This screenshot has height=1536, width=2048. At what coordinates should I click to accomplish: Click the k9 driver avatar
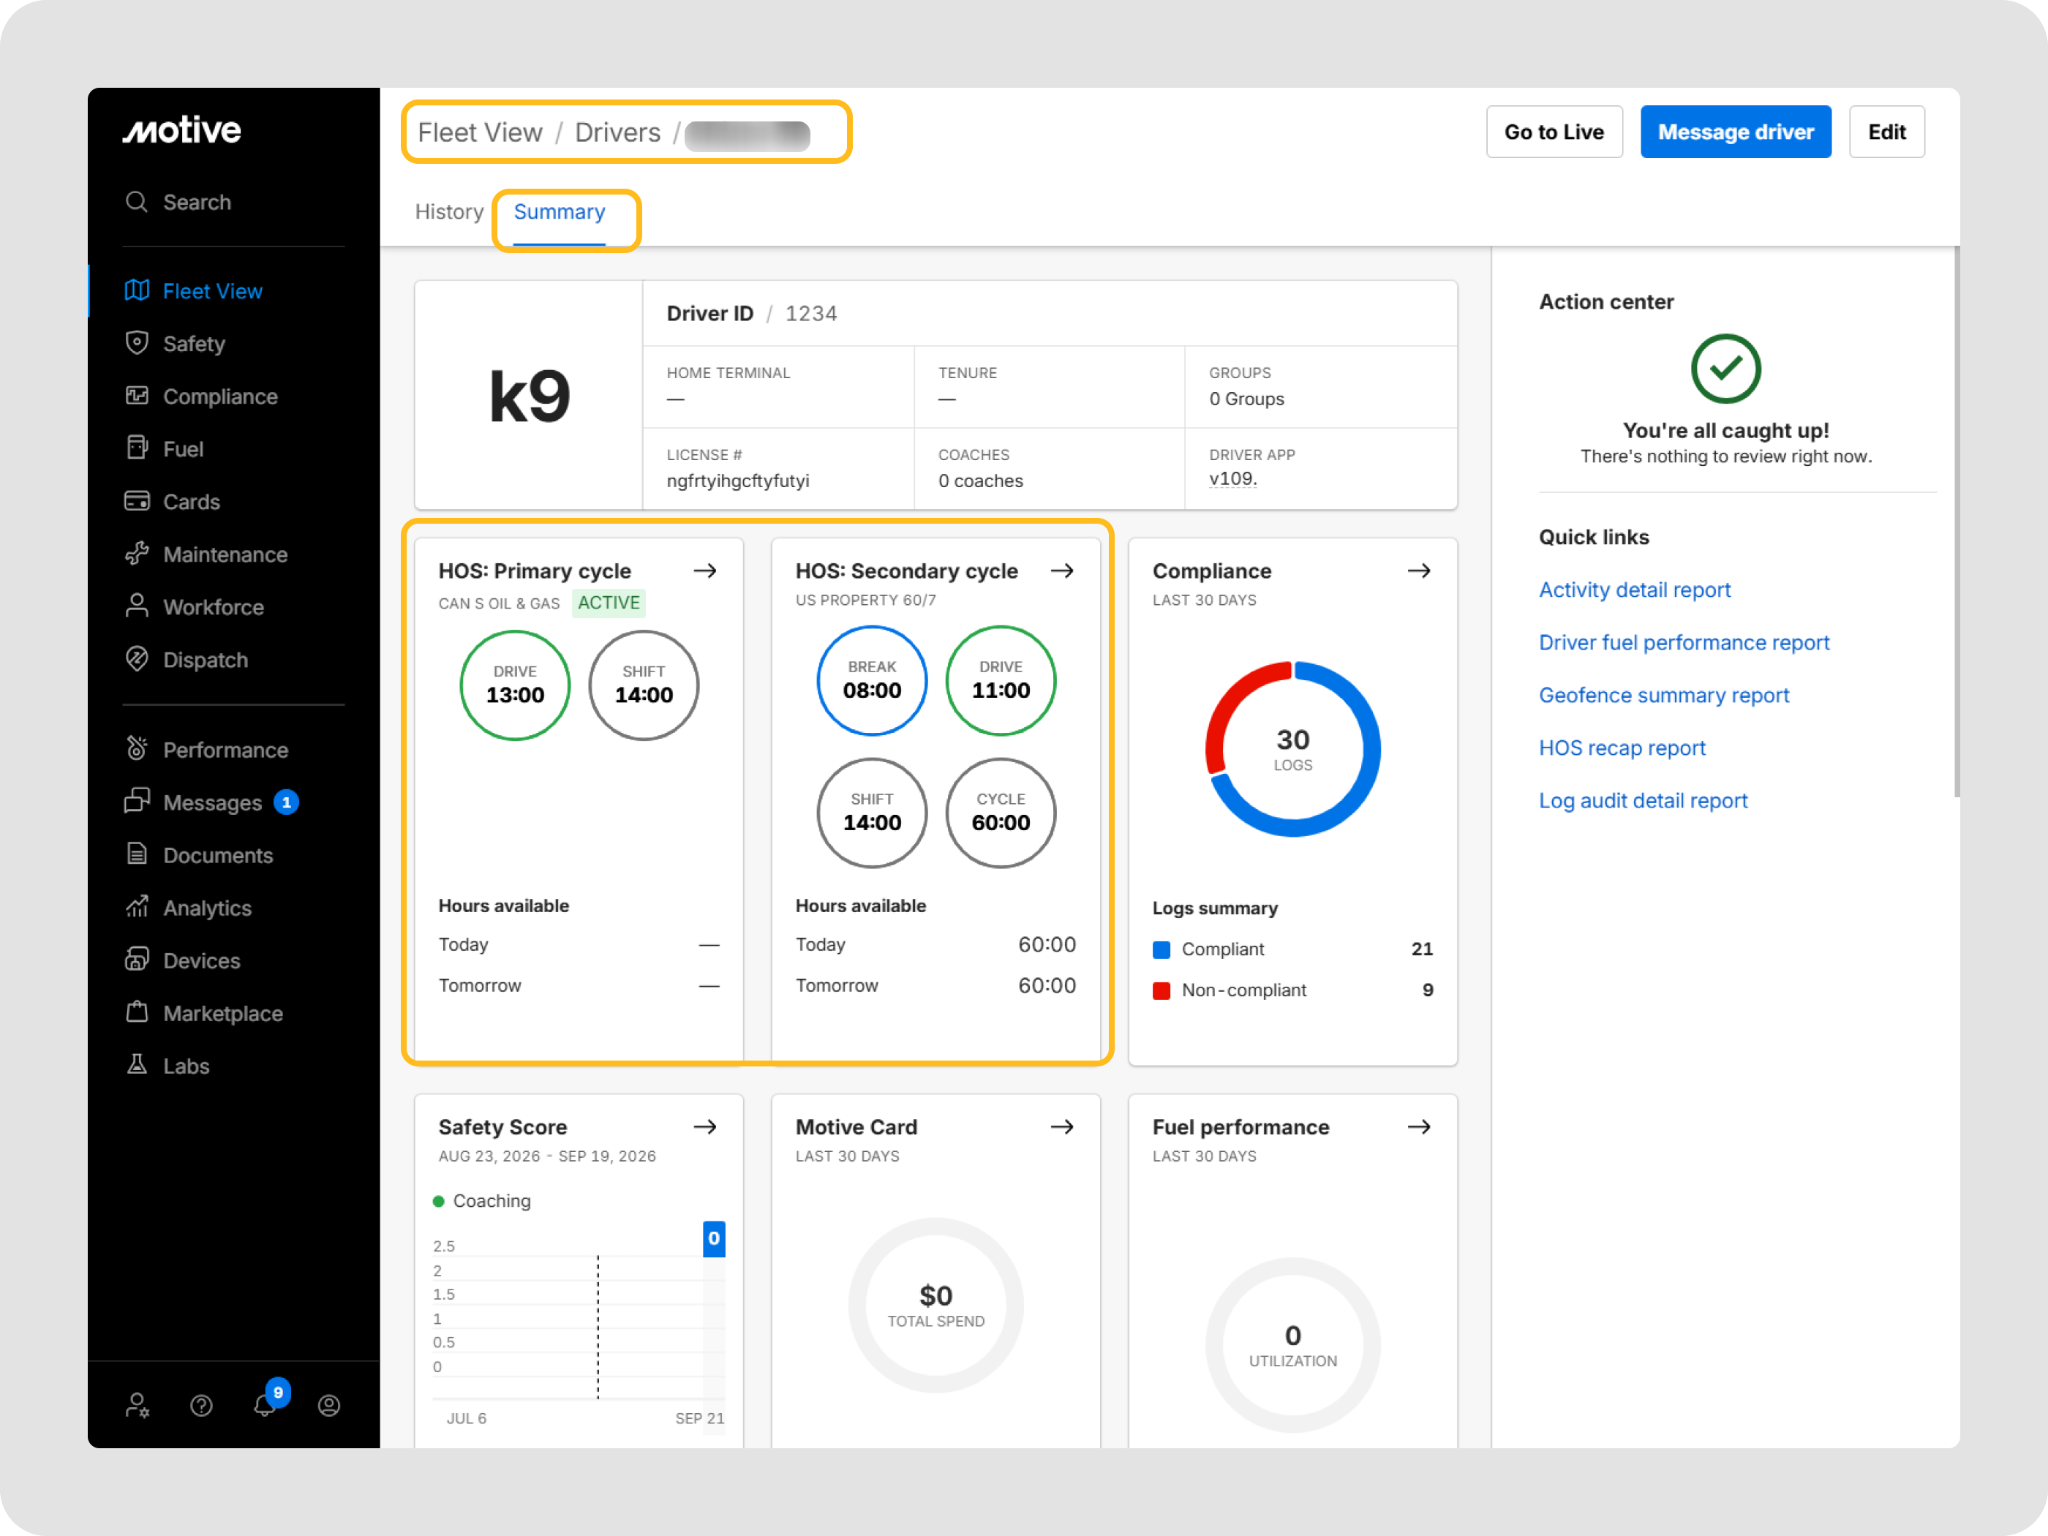[x=529, y=396]
